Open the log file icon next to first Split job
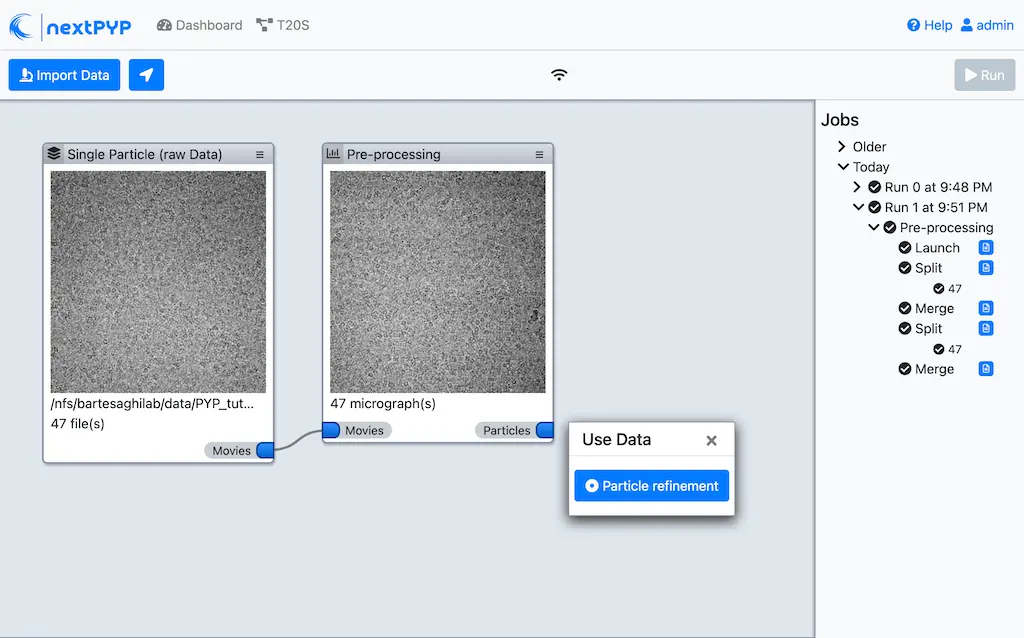Screen dimensions: 1024x638 pyautogui.click(x=986, y=268)
